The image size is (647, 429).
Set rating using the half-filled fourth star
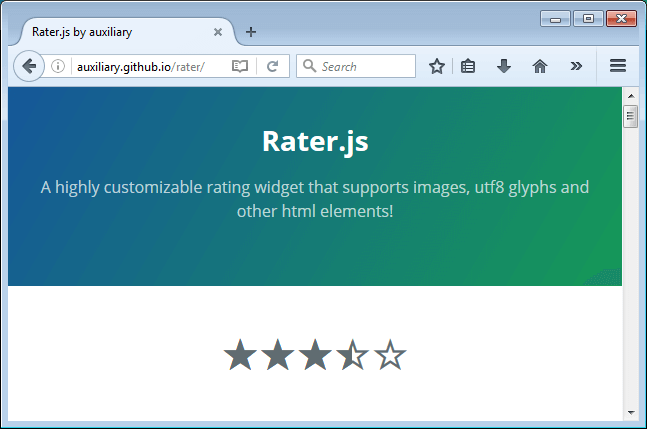352,354
